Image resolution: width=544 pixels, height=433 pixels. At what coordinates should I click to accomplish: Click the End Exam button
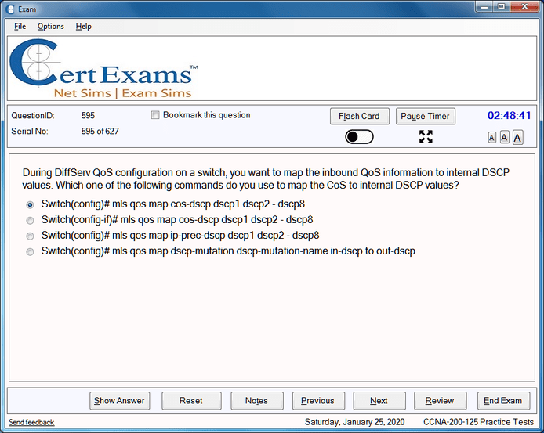503,401
